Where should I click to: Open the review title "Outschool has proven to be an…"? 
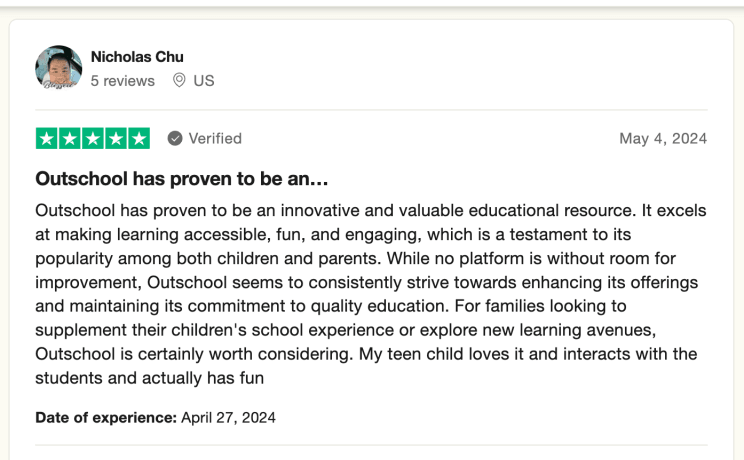[182, 179]
